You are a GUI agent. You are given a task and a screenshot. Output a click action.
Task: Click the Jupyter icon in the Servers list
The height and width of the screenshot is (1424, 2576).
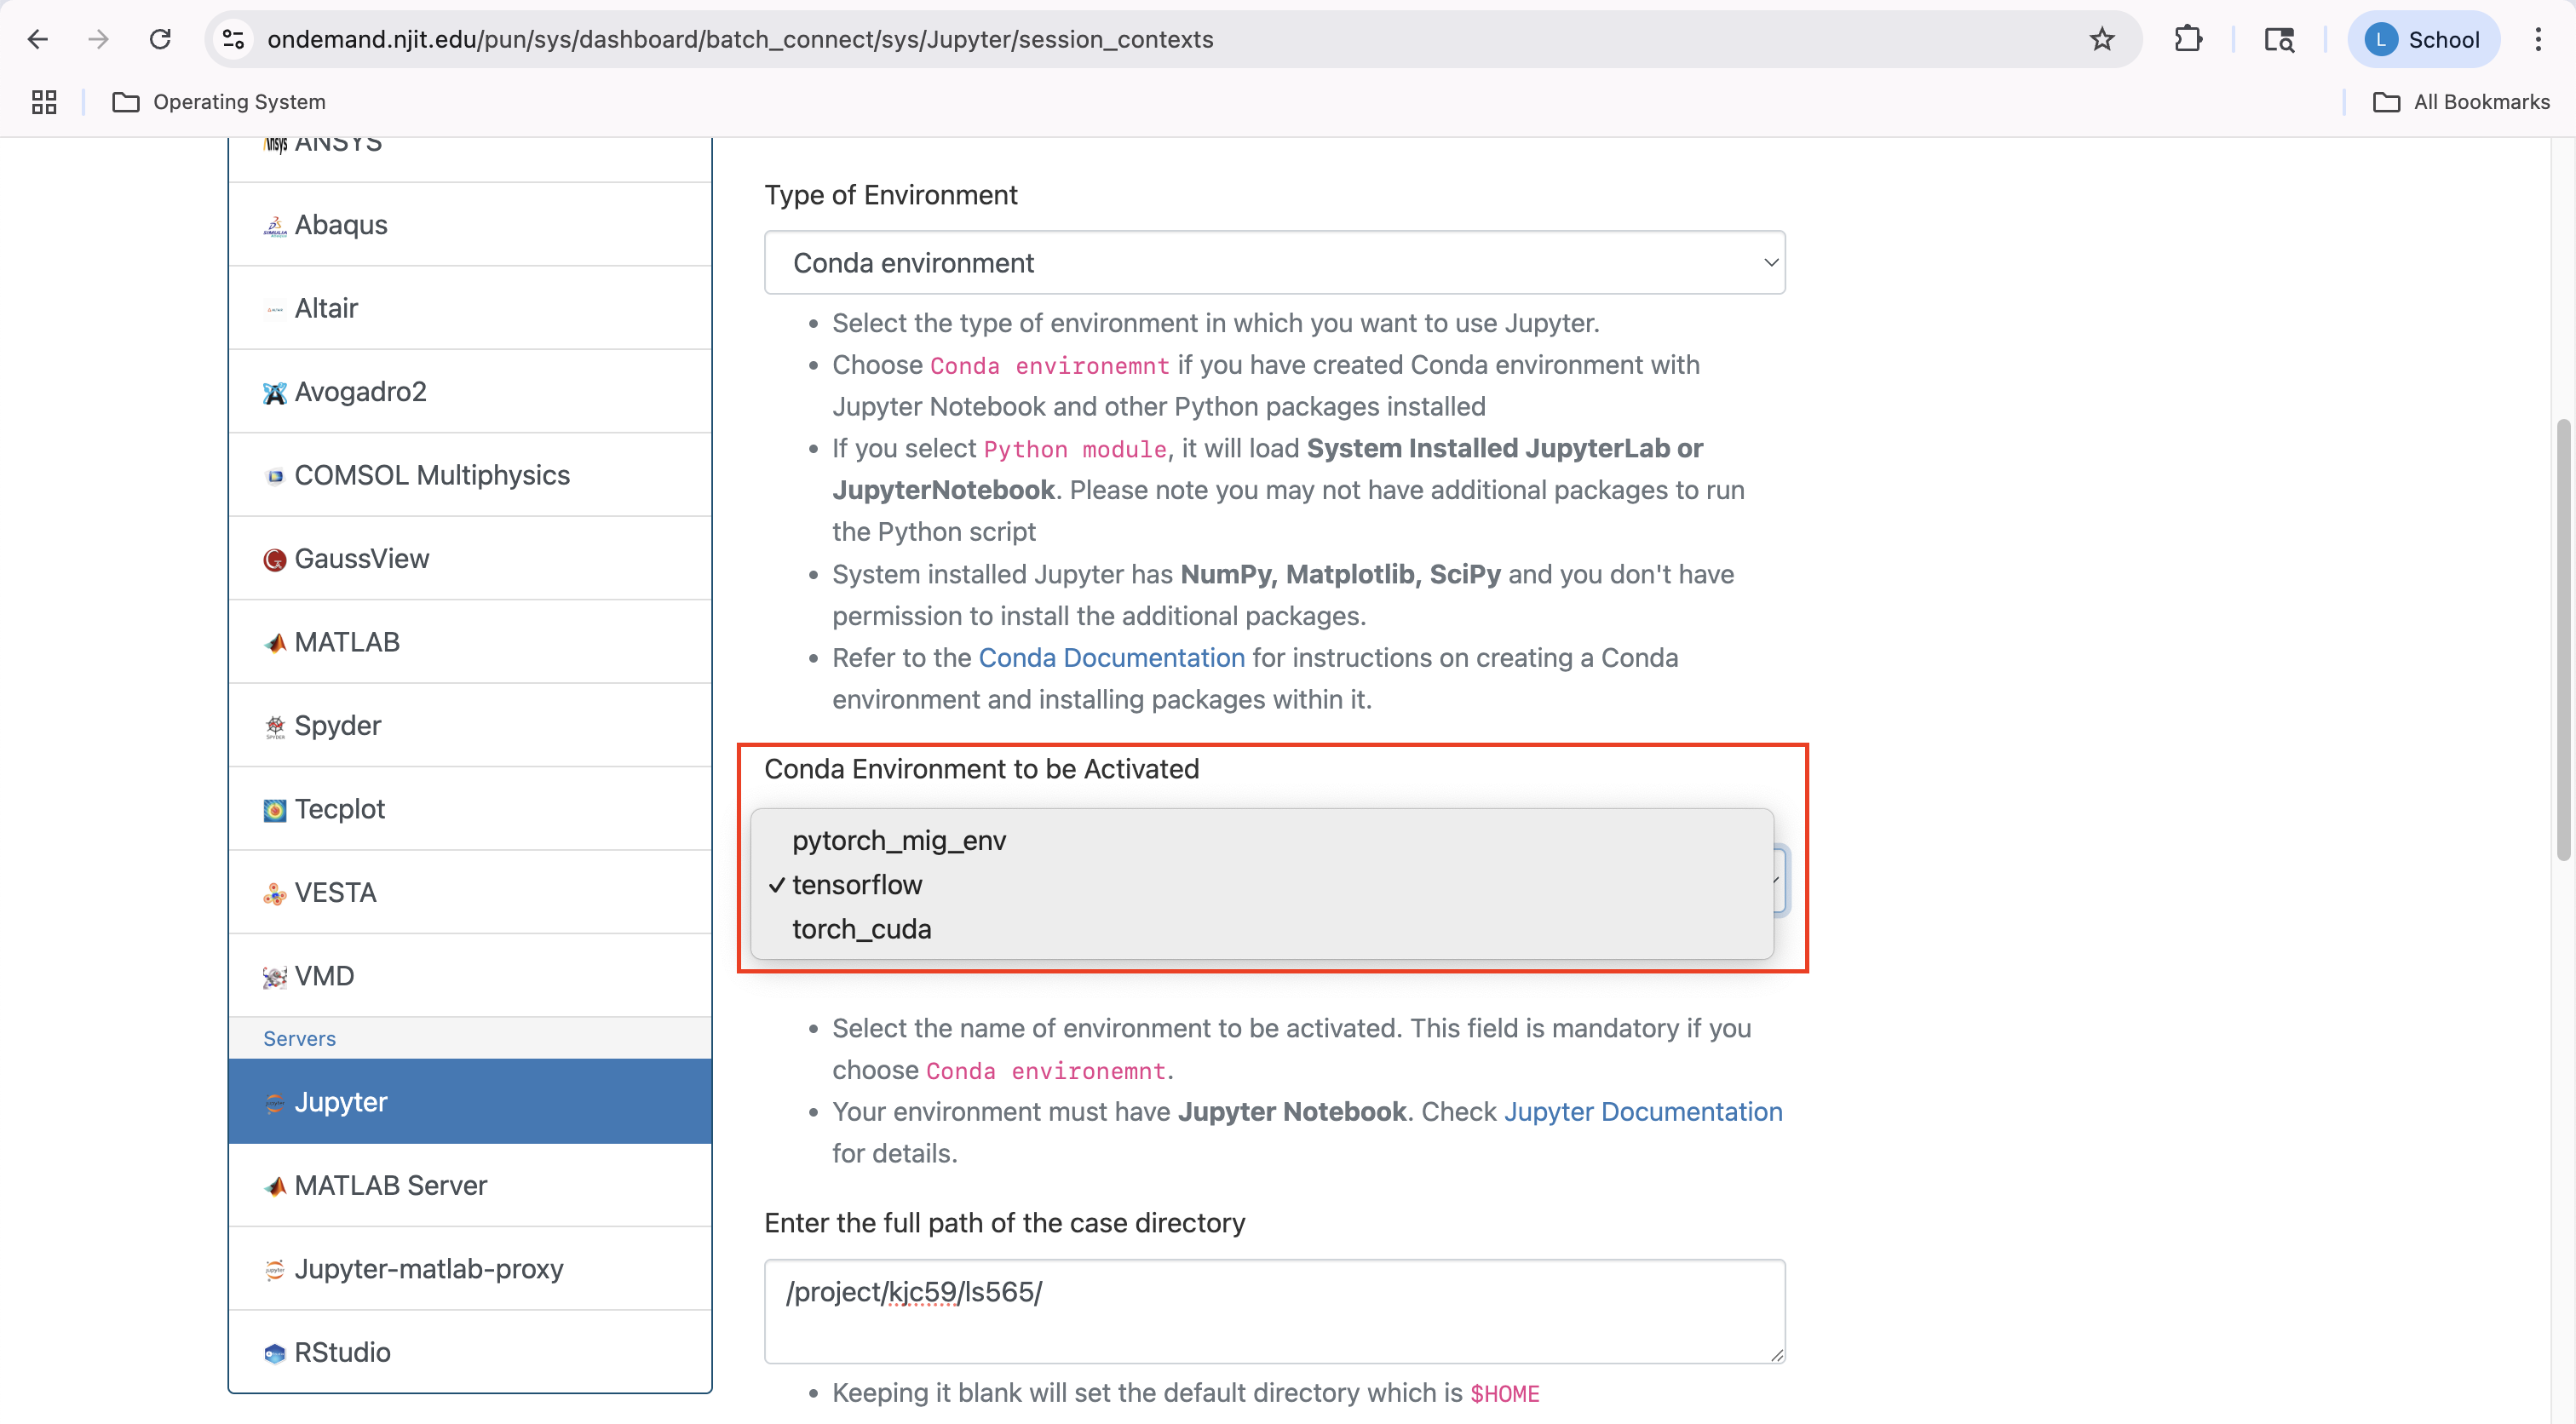click(x=275, y=1103)
